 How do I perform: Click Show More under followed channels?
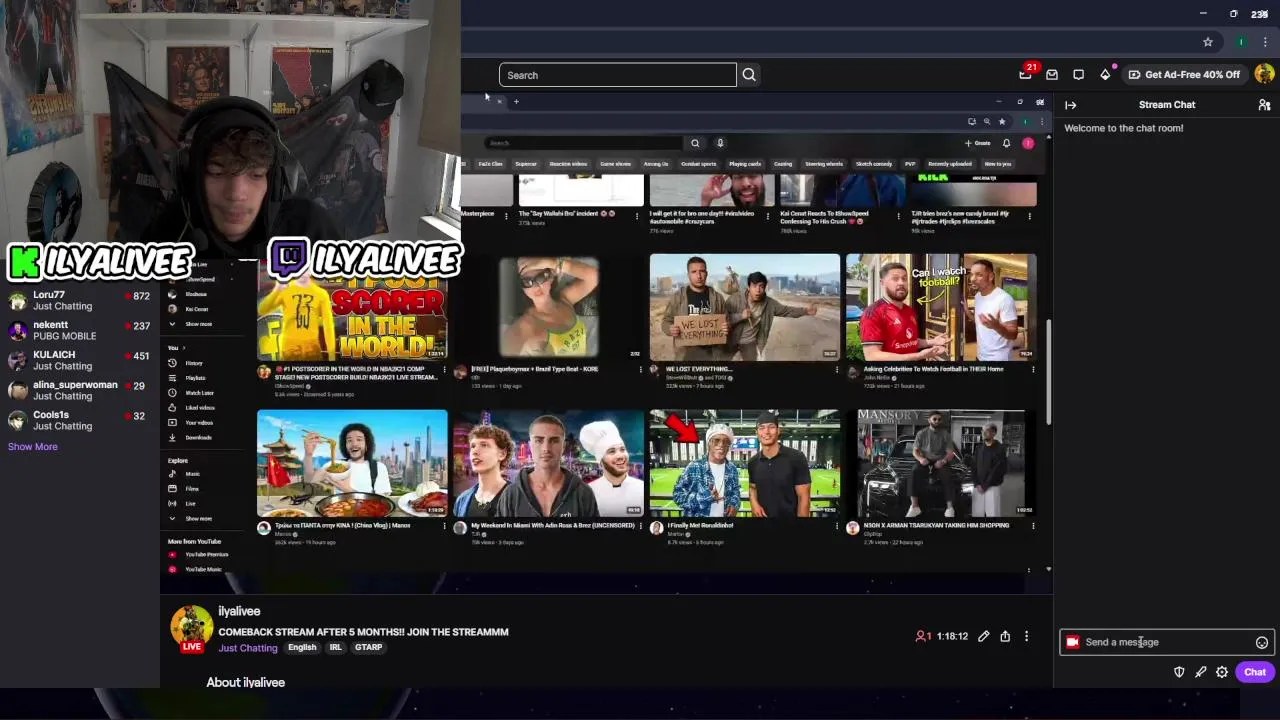(x=33, y=447)
